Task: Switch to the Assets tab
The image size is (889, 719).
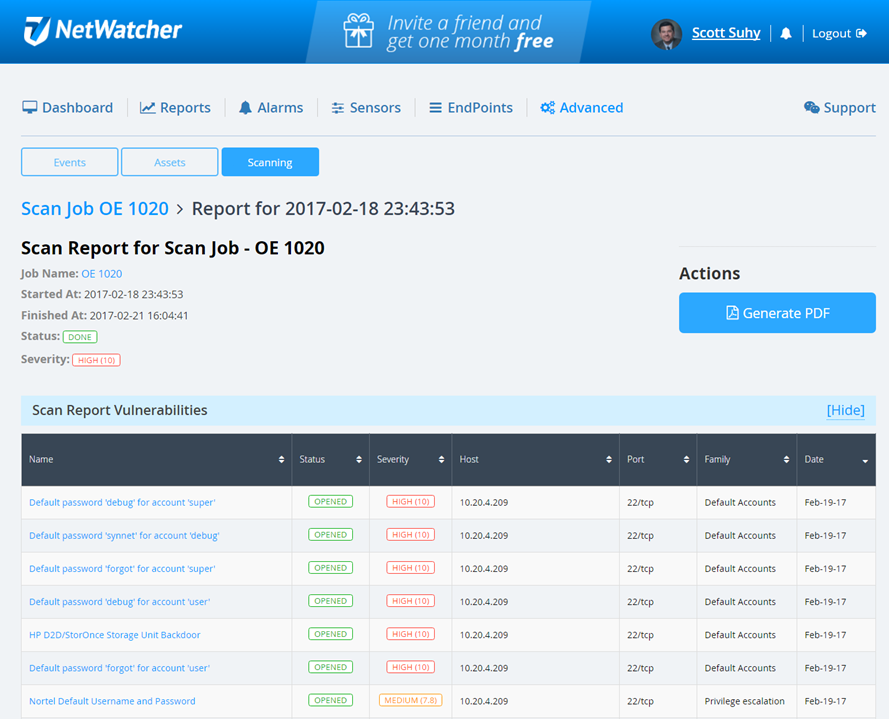Action: tap(169, 161)
